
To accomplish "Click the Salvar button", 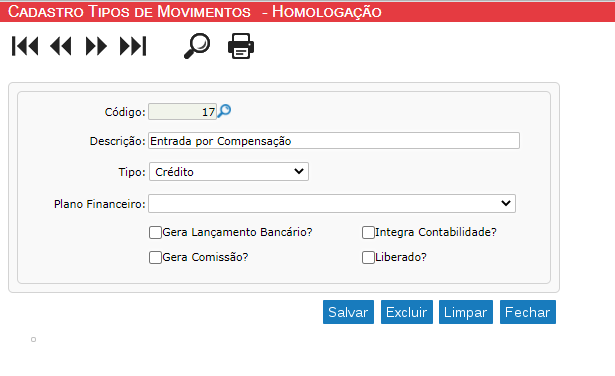I will click(x=348, y=312).
